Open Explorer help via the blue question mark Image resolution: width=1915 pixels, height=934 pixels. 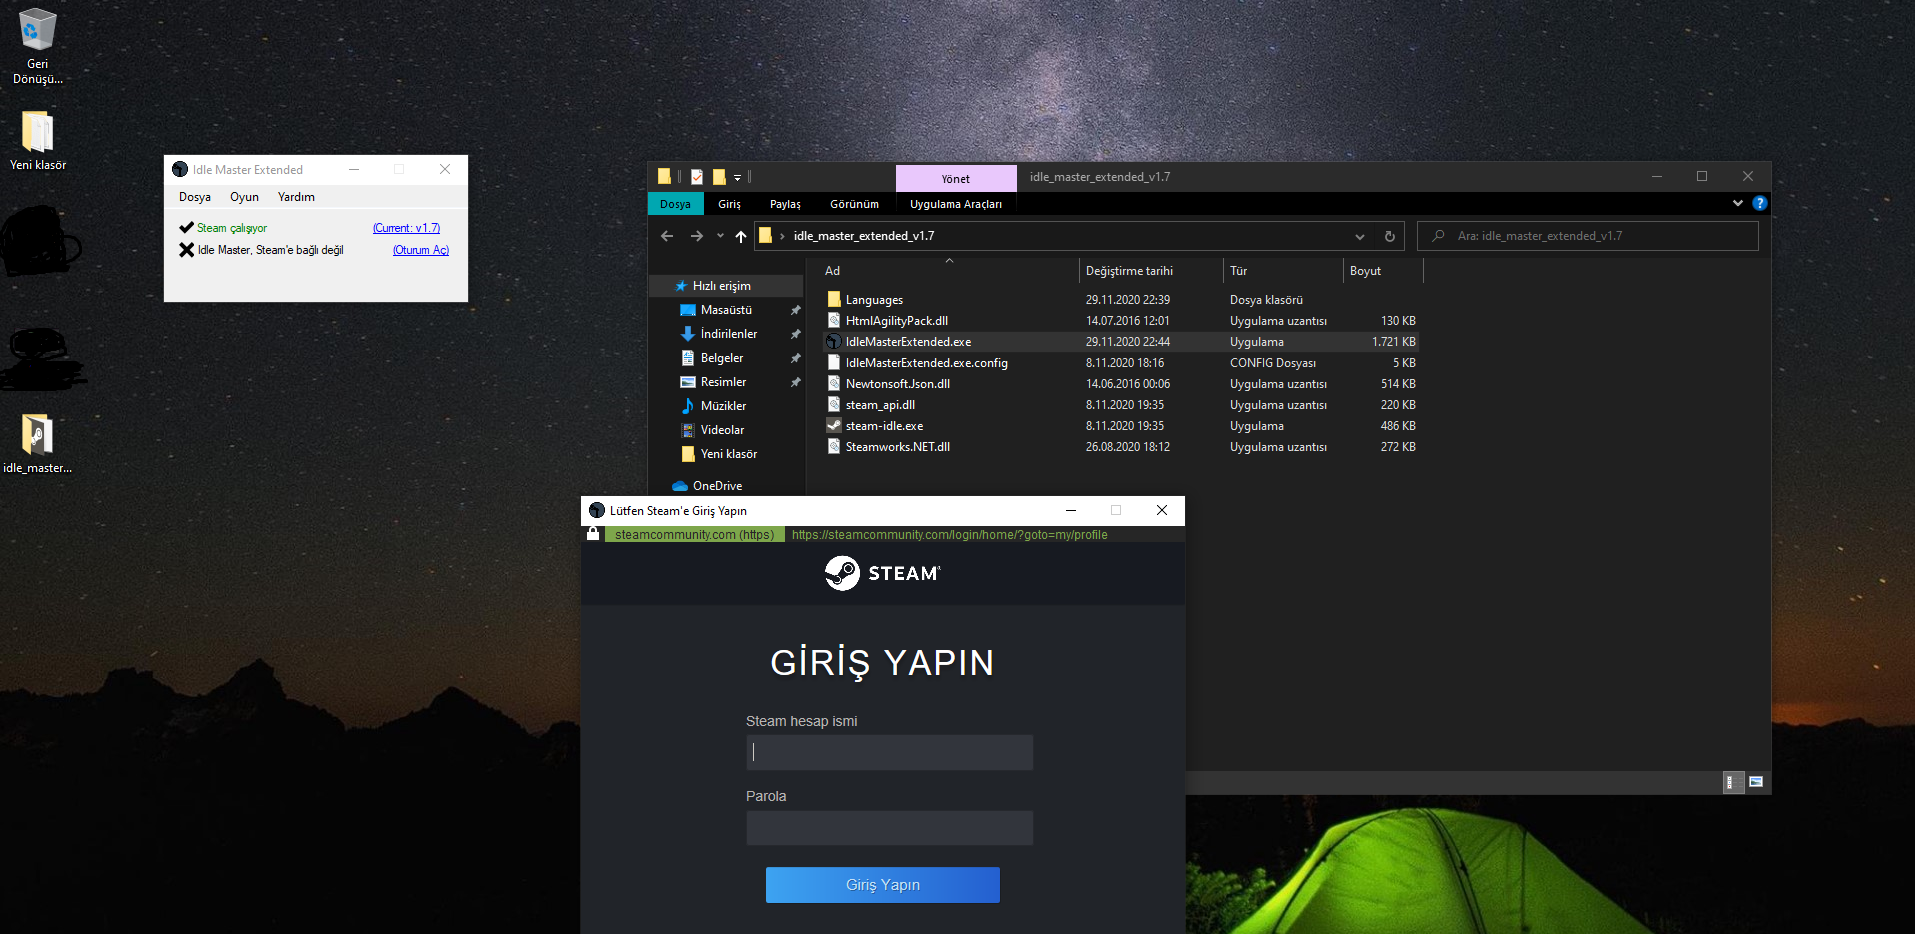pos(1760,203)
